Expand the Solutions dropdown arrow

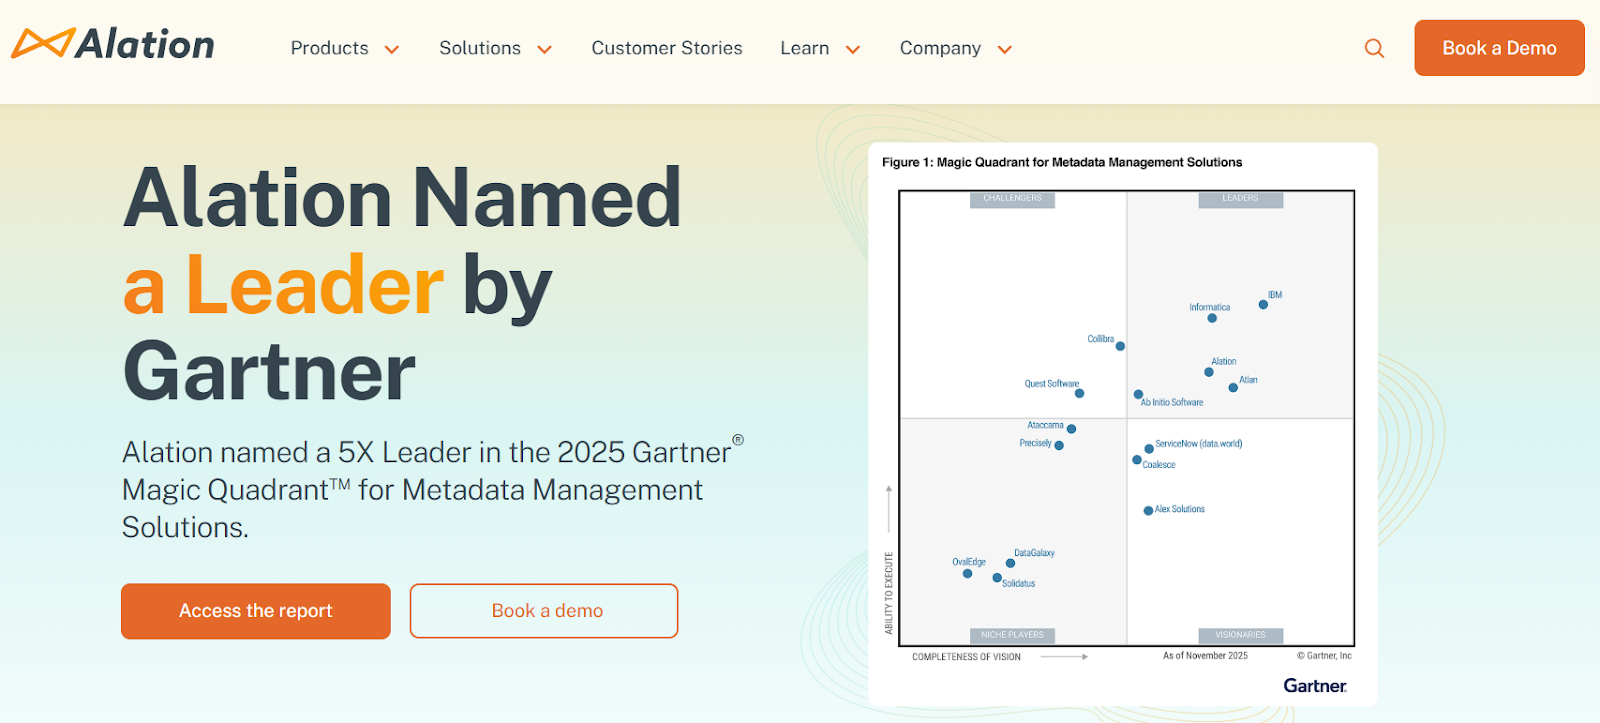(x=545, y=50)
